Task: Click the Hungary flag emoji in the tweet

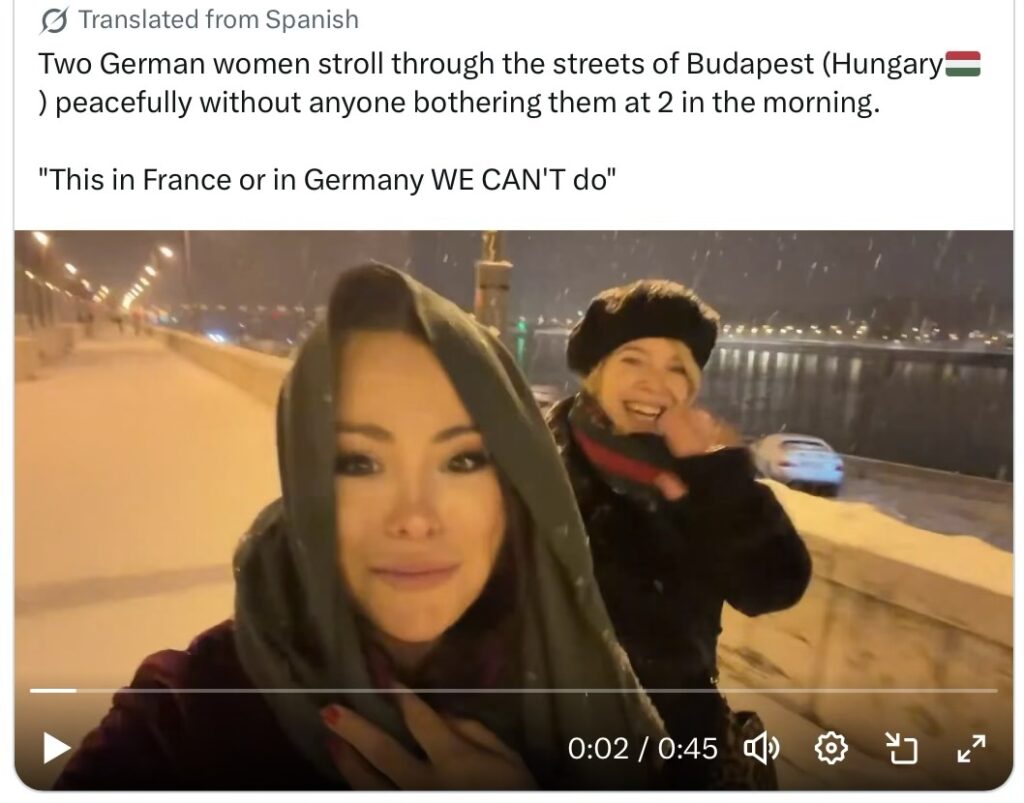Action: (x=963, y=64)
